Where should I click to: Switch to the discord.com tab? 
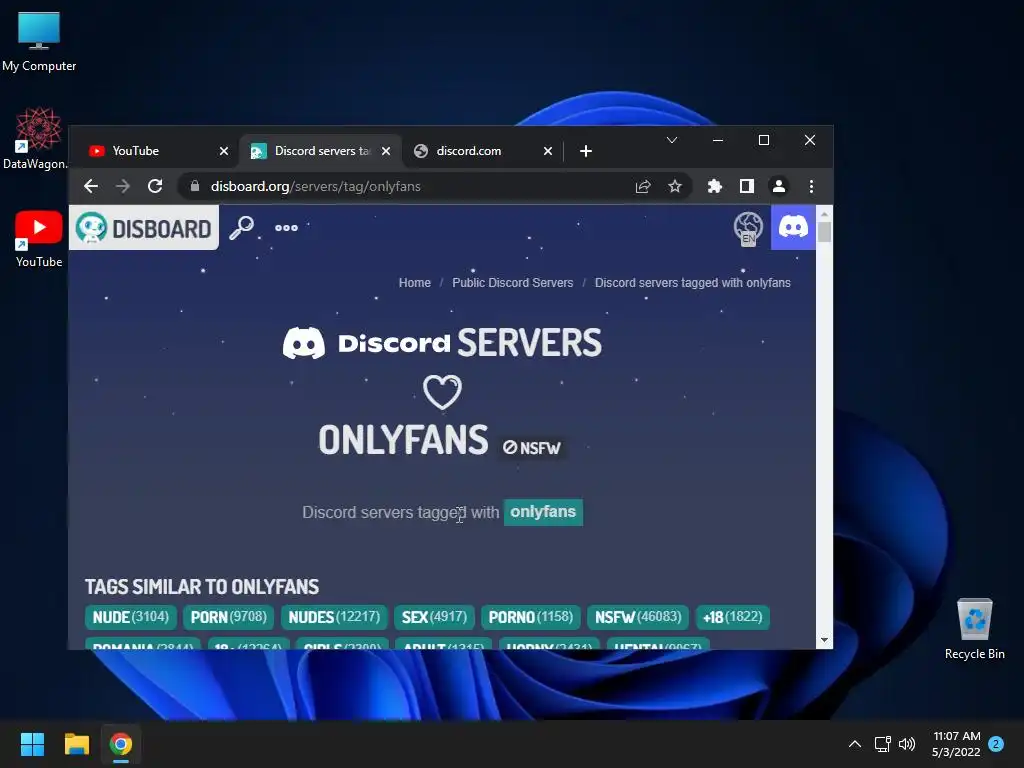[x=482, y=151]
